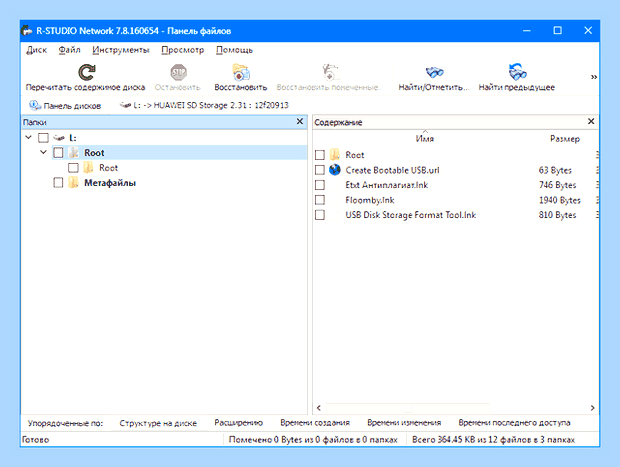620x467 pixels.
Task: Check the Etxt Антиплагиат.lnk checkbox
Action: [320, 185]
